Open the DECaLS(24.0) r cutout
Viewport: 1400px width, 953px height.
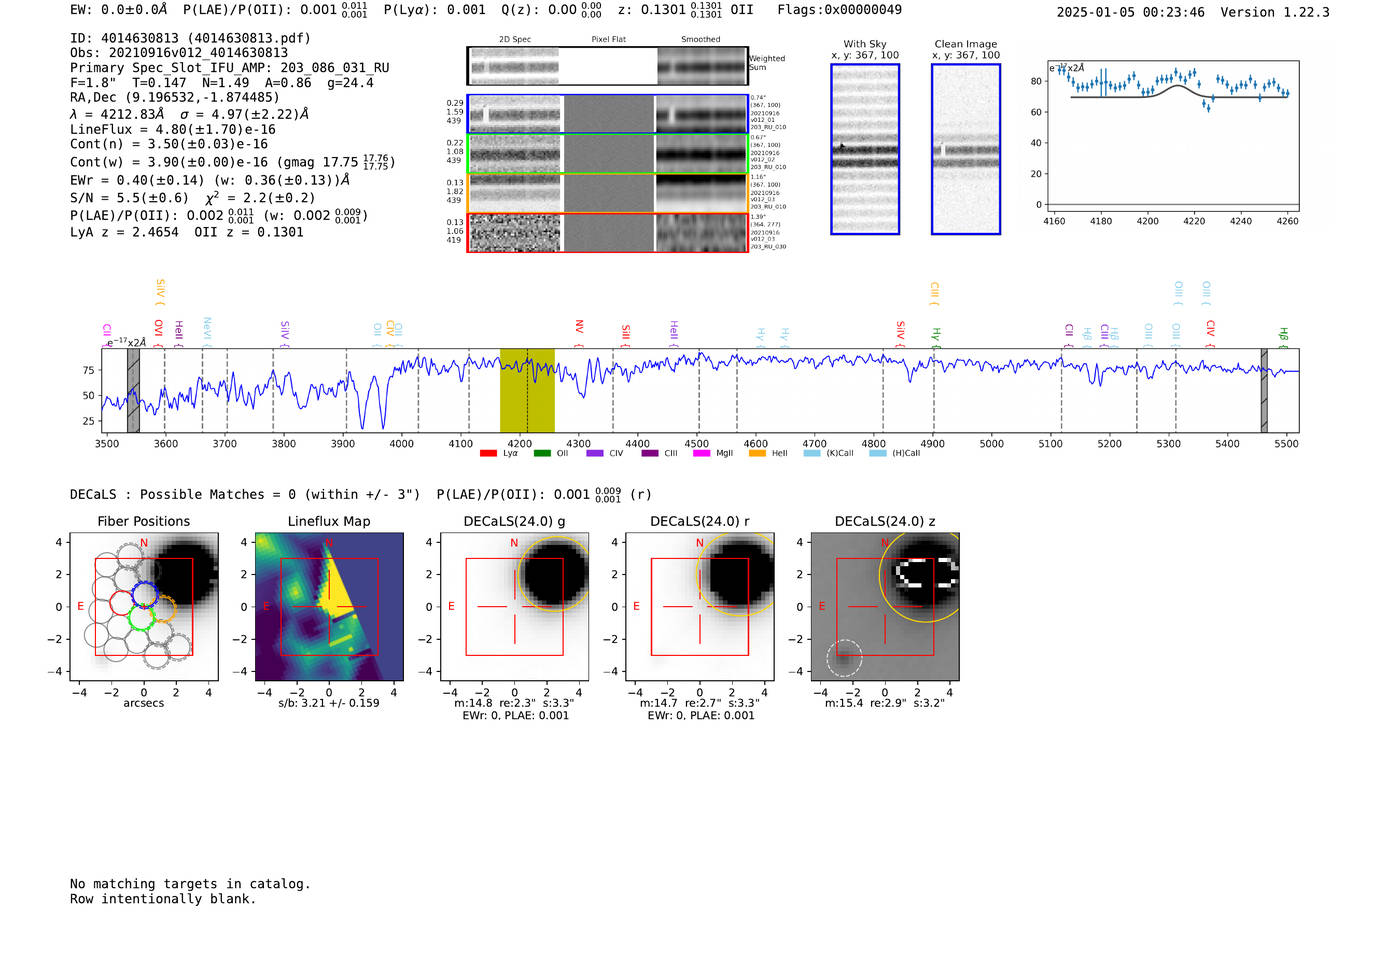(699, 607)
